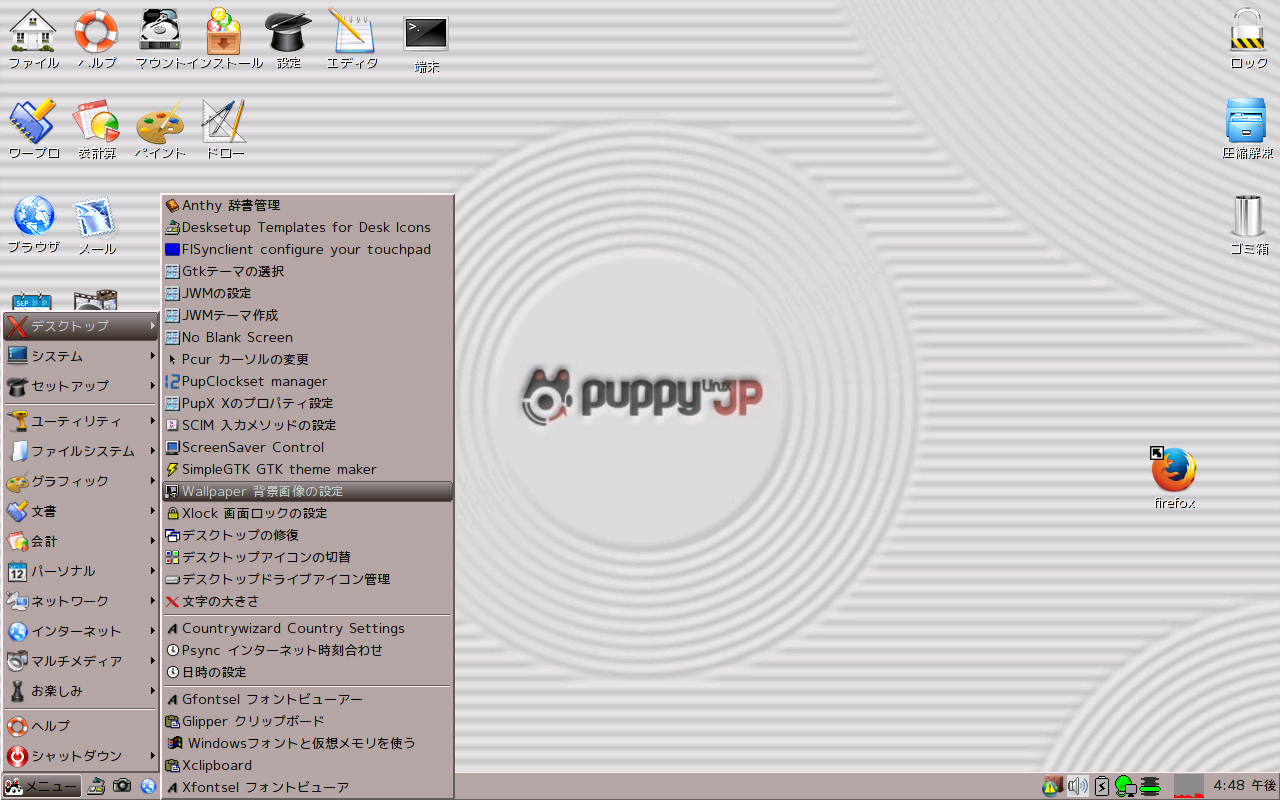Select No Blank Screen

click(x=308, y=337)
